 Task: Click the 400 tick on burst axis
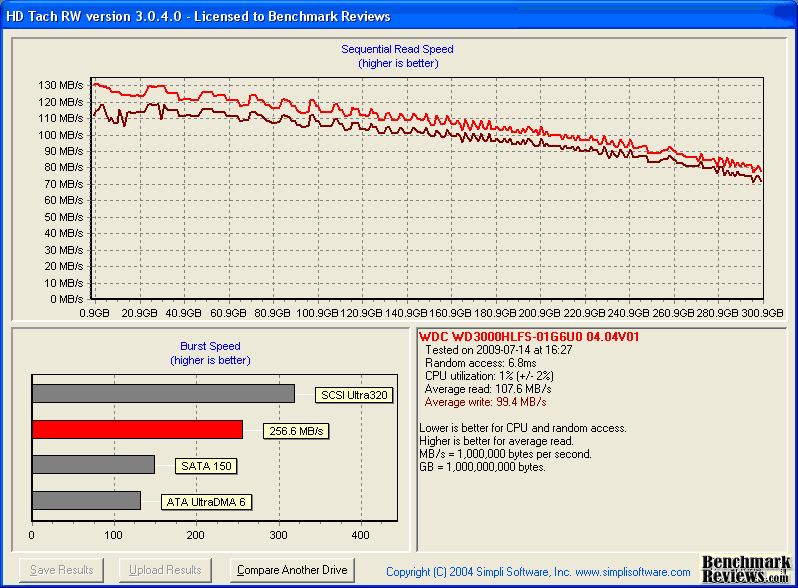point(361,535)
